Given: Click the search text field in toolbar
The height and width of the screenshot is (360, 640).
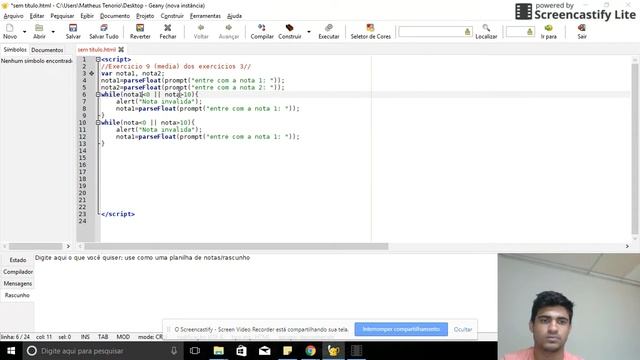Looking at the screenshot, I should (431, 31).
